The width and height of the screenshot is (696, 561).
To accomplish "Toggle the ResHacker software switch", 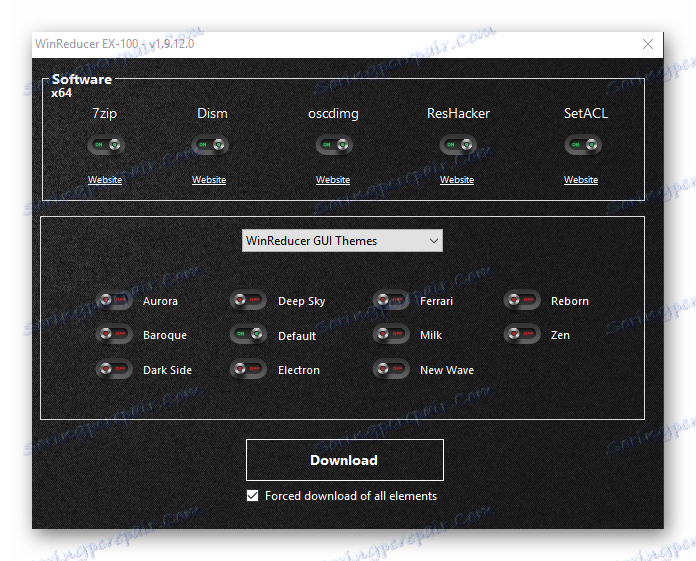I will click(x=458, y=145).
